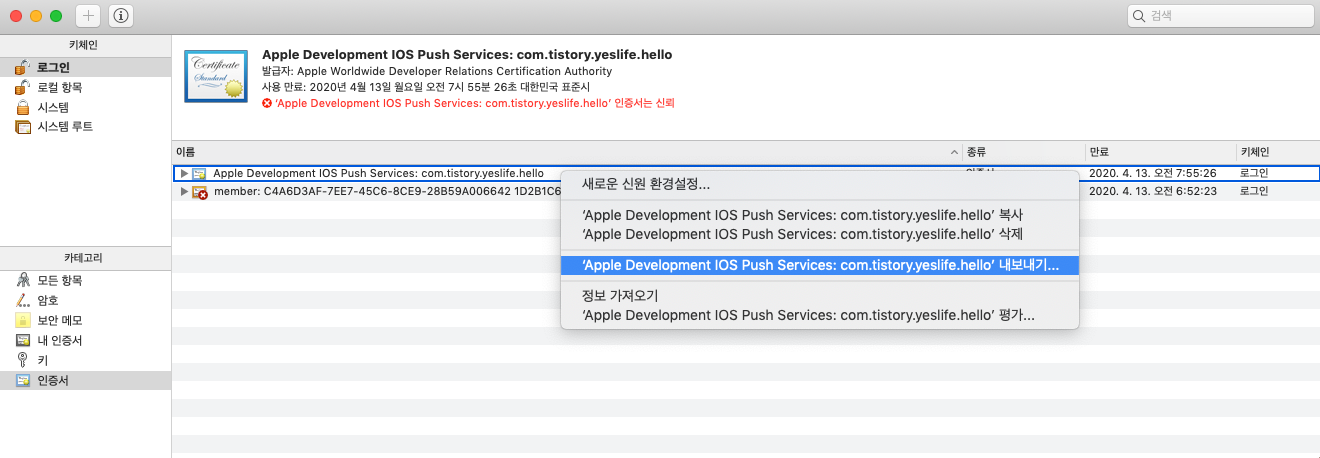
Task: Click the 카테고리 section header
Action: [83, 258]
